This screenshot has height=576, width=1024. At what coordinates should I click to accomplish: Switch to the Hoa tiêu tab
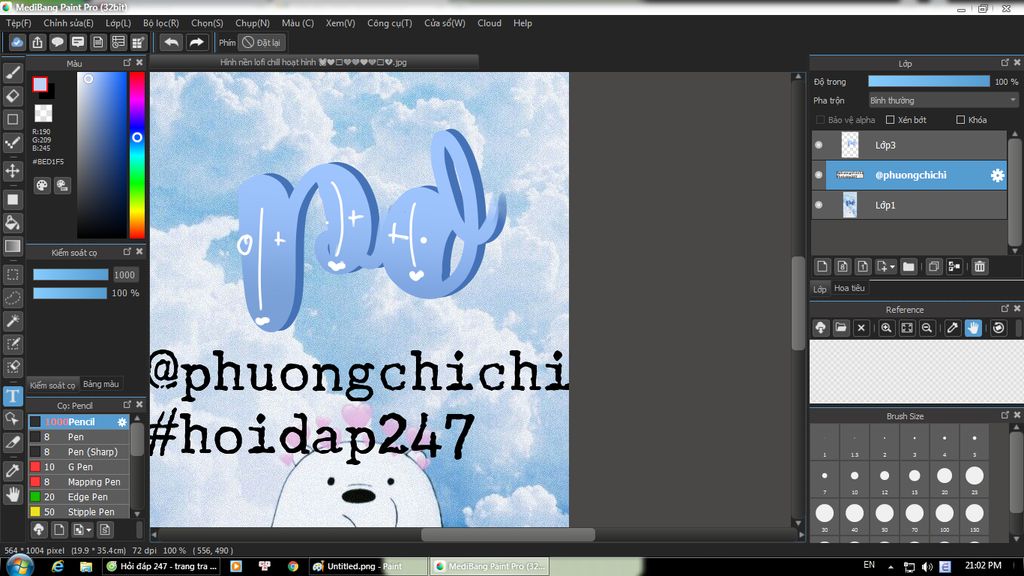[850, 288]
